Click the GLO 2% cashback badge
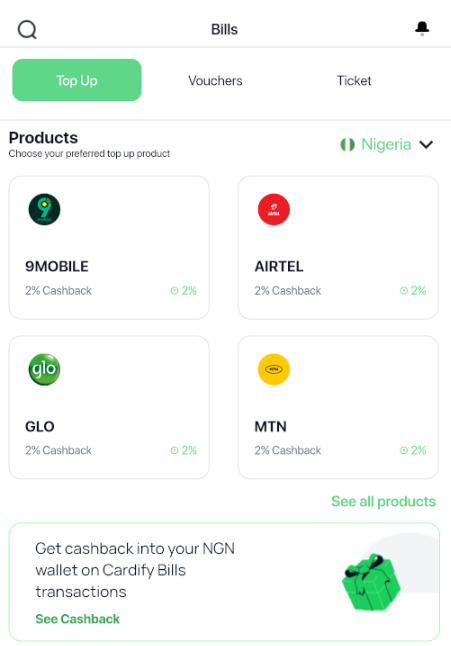This screenshot has height=646, width=451. tap(184, 450)
